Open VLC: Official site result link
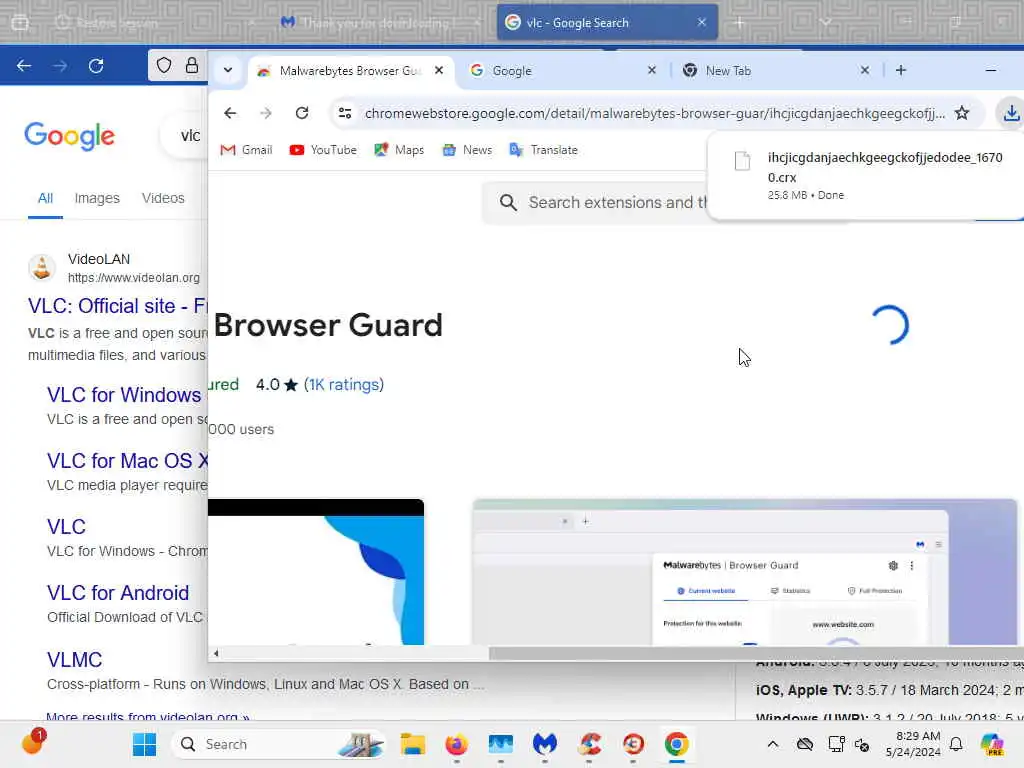The width and height of the screenshot is (1024, 768). pyautogui.click(x=118, y=306)
